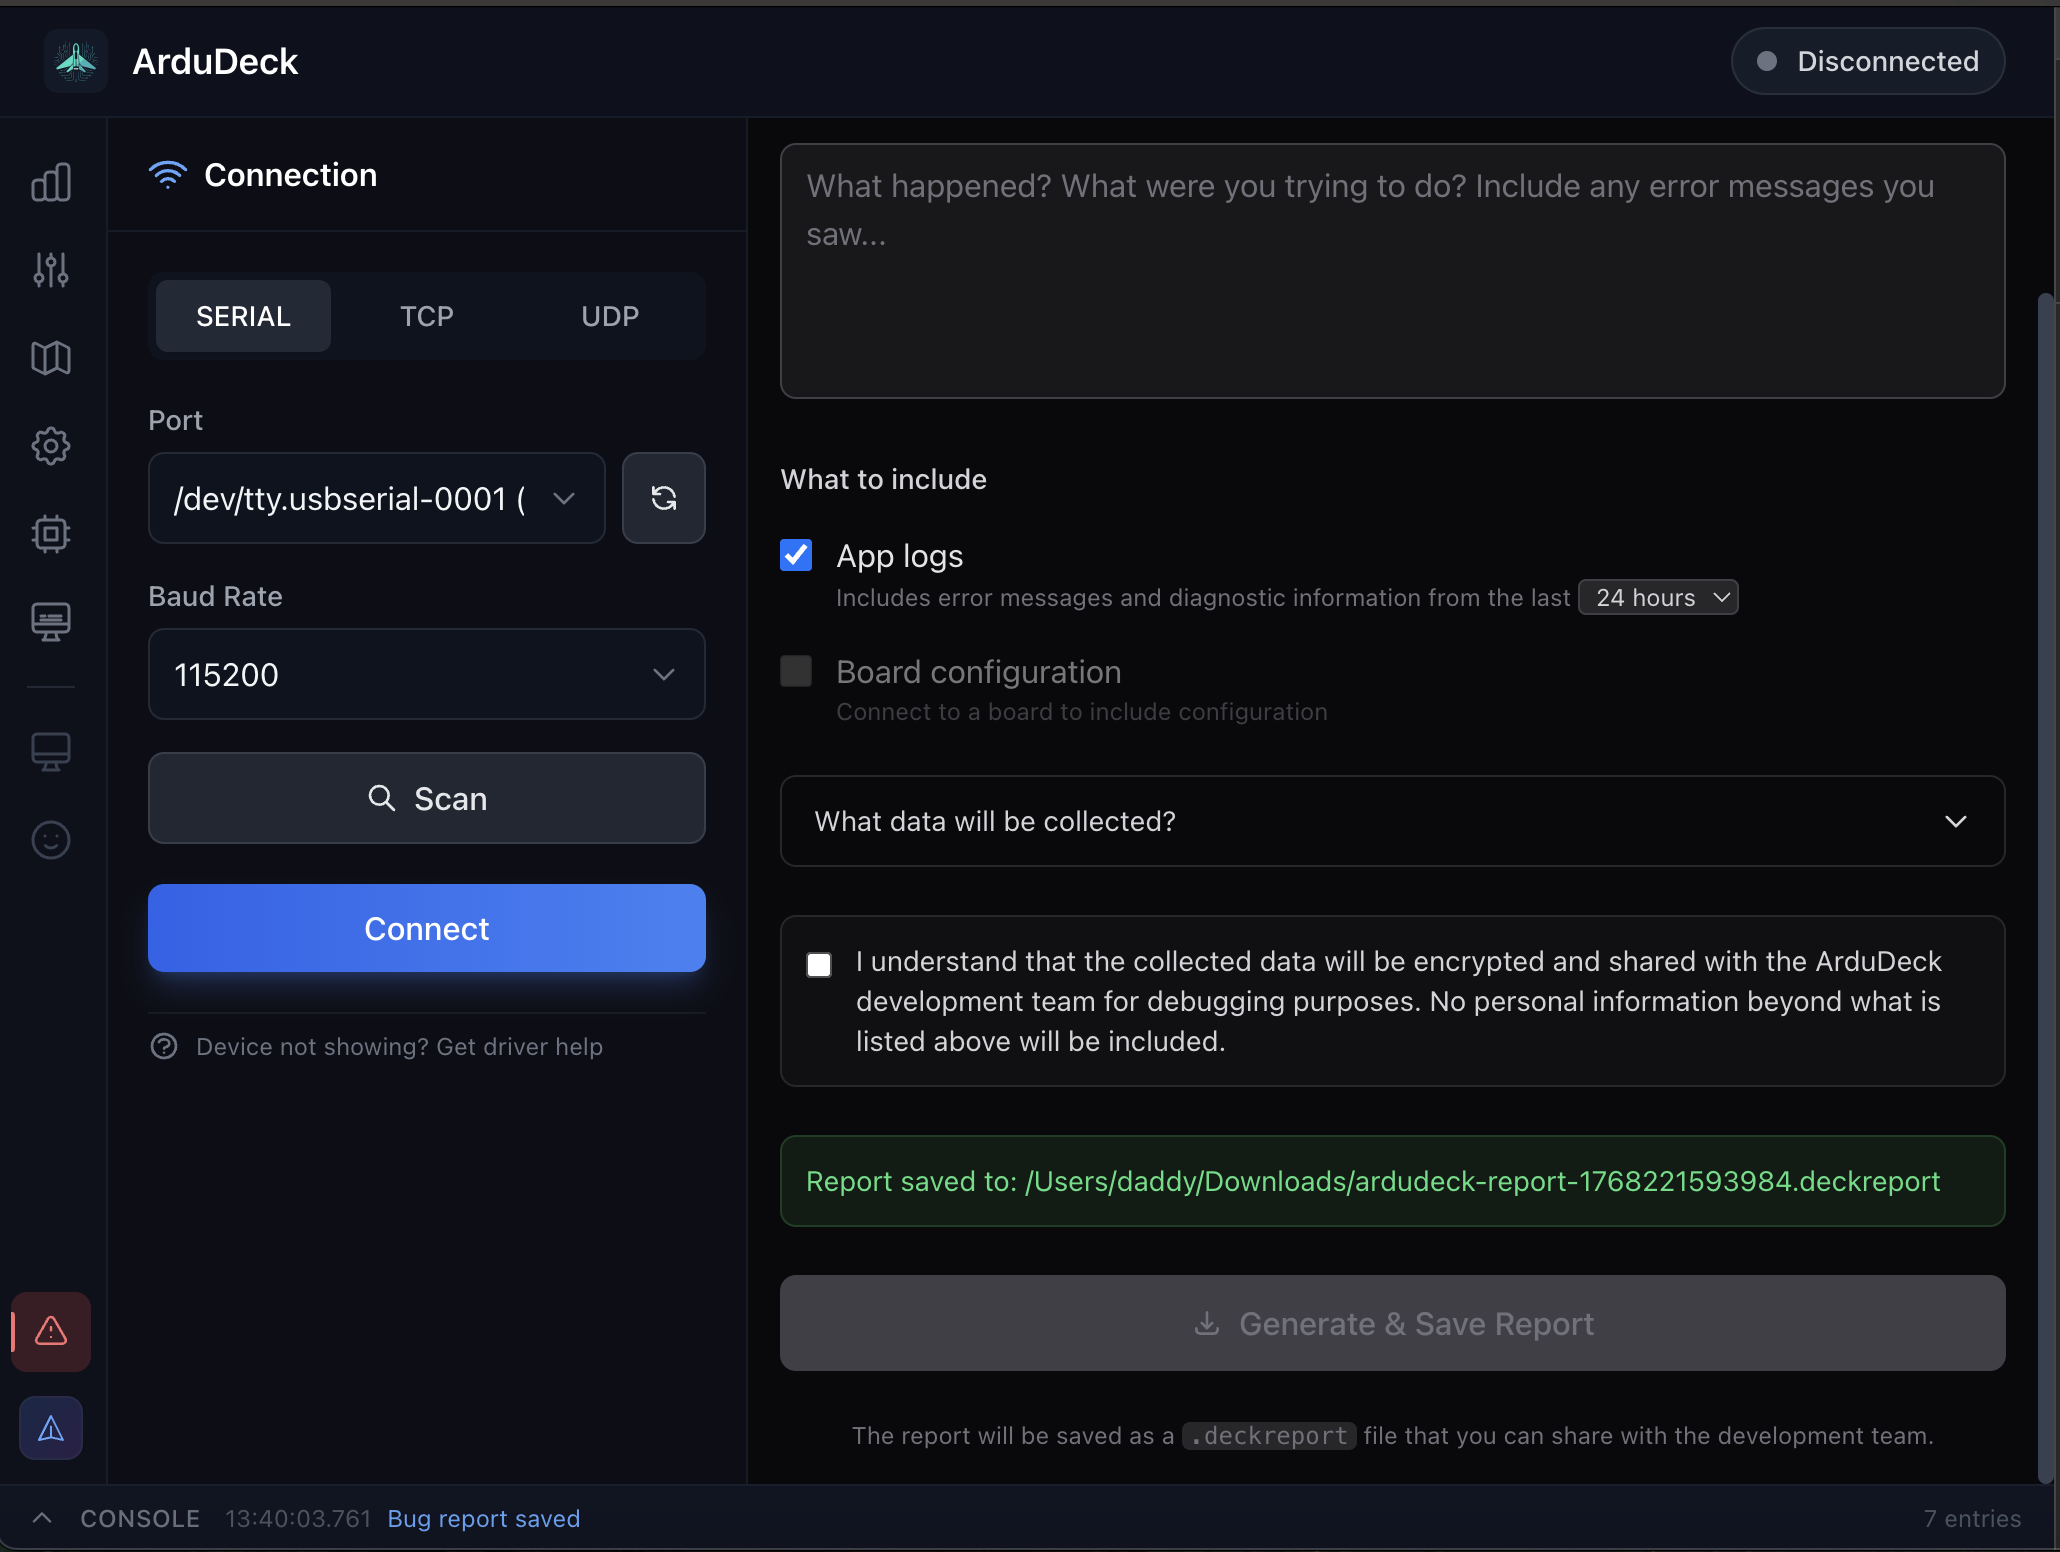Expand the console panel with the caret

pyautogui.click(x=42, y=1518)
